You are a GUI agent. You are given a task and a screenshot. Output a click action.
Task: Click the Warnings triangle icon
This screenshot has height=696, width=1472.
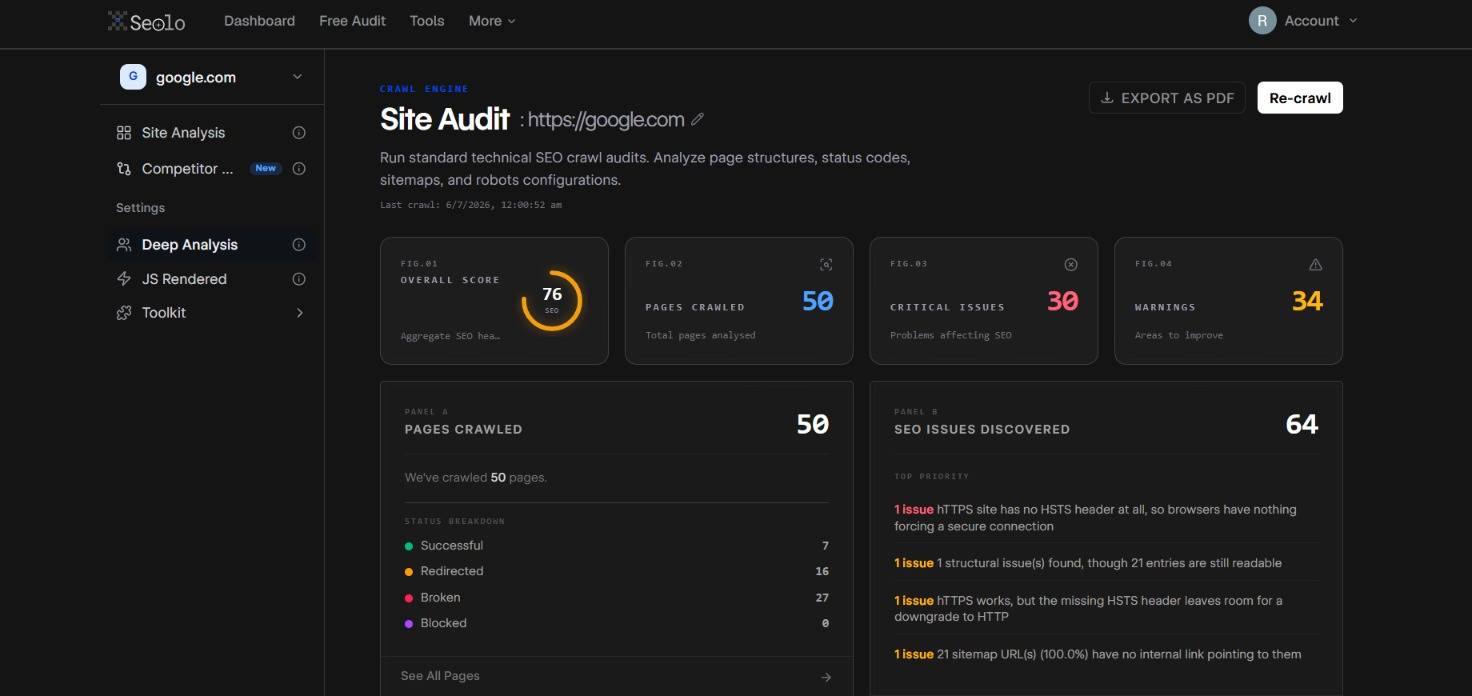point(1315,264)
